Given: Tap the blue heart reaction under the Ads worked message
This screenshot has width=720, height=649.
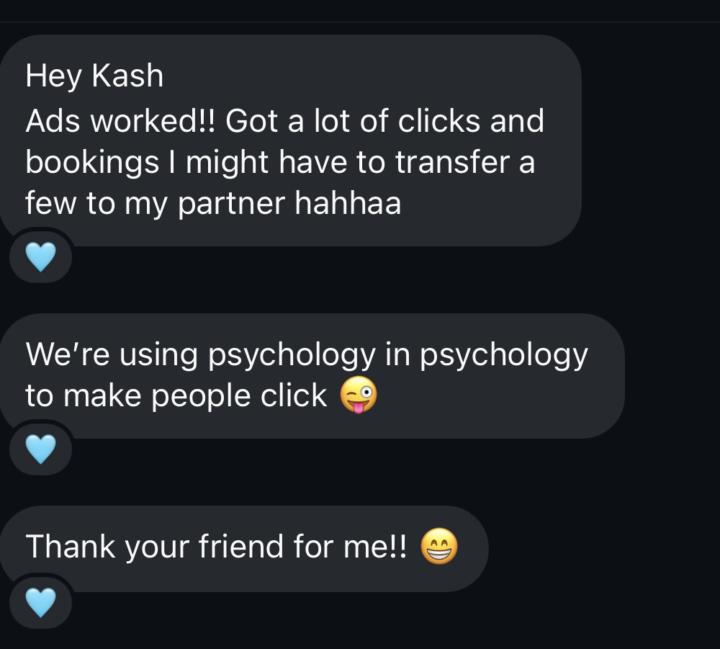Looking at the screenshot, I should point(40,257).
